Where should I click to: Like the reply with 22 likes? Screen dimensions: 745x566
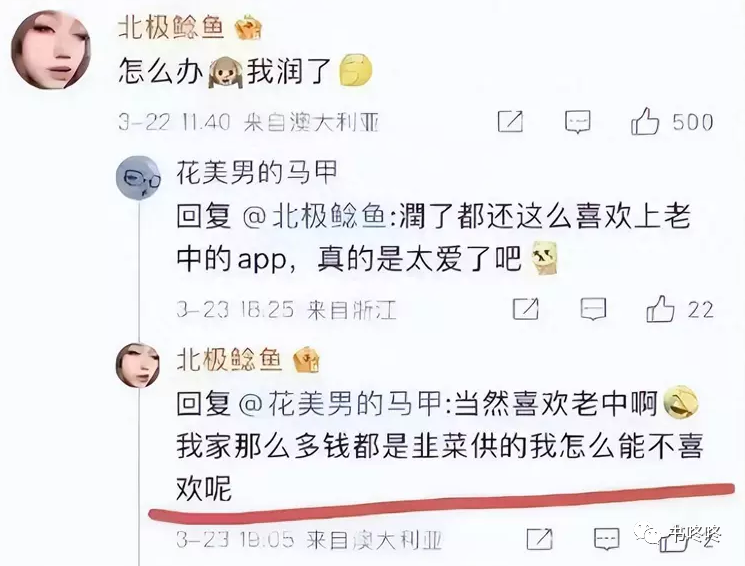point(660,308)
